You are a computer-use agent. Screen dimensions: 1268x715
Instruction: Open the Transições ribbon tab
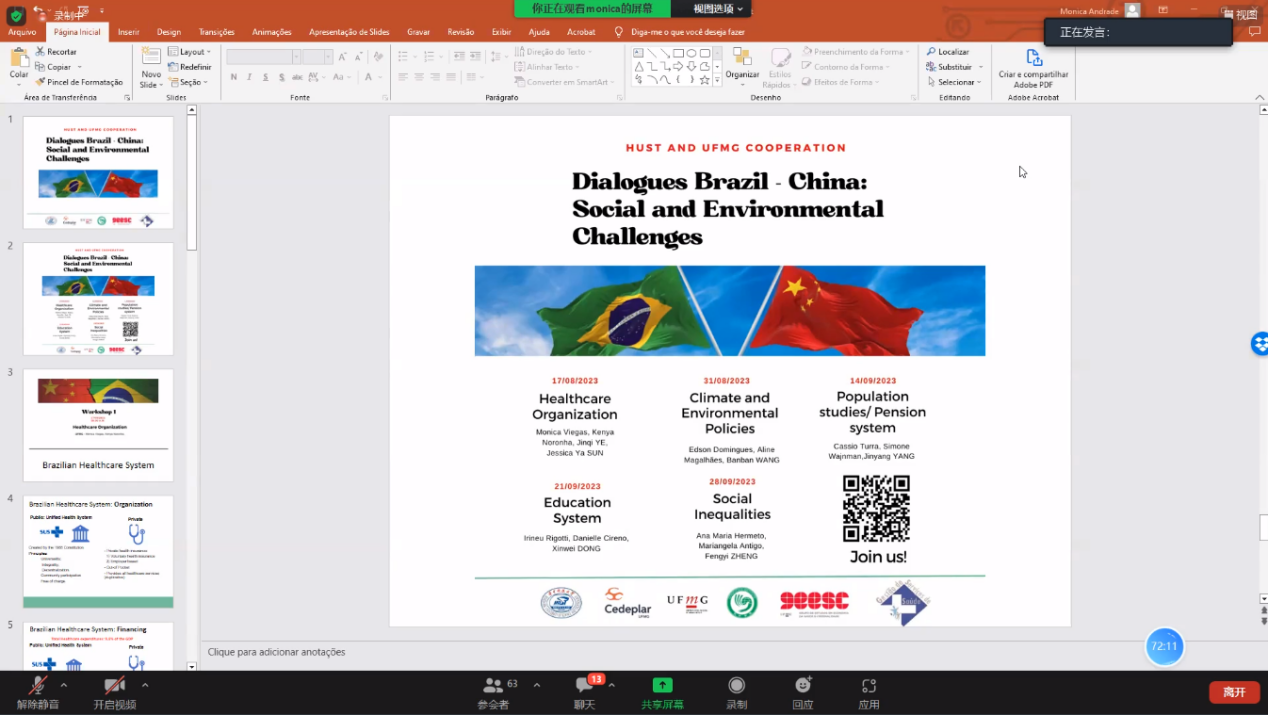(x=216, y=32)
